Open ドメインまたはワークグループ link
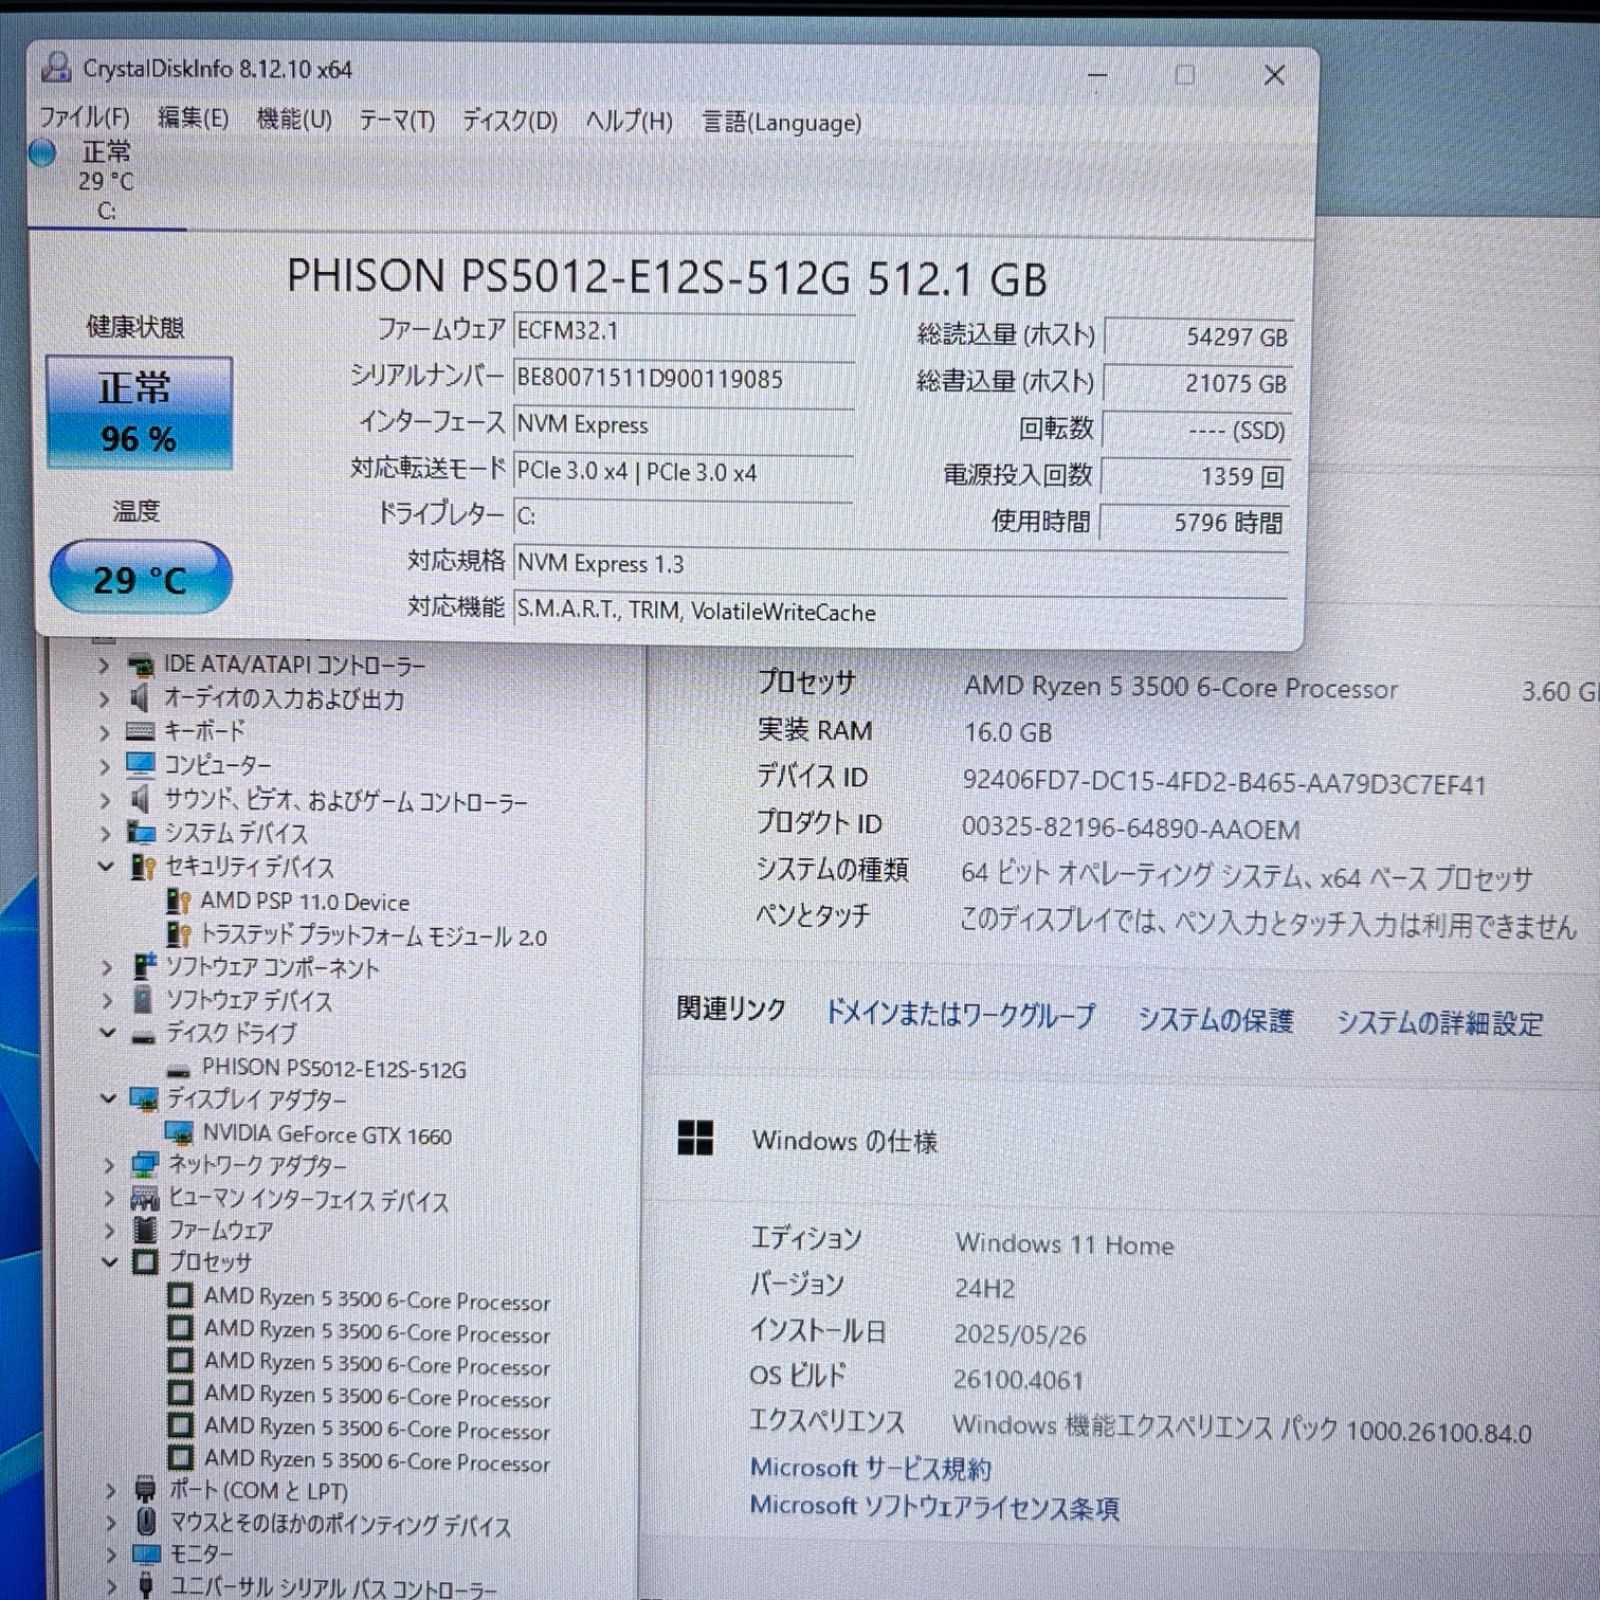 point(959,1015)
